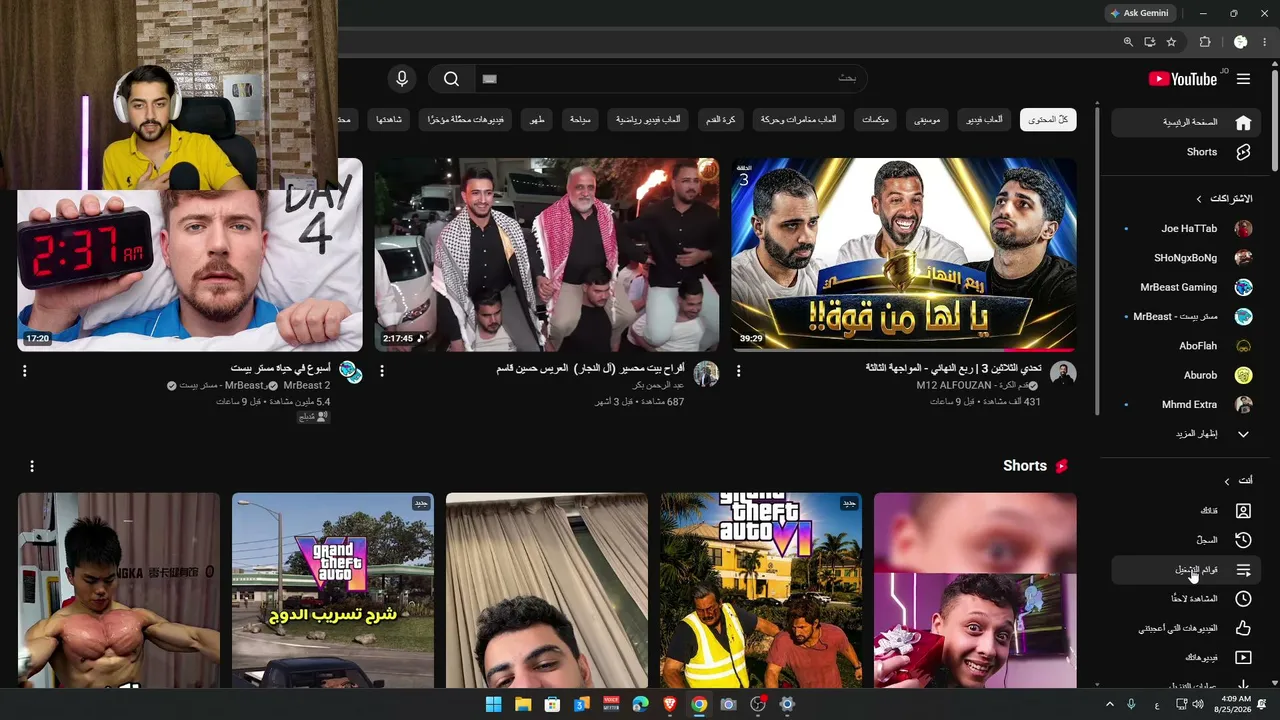This screenshot has width=1280, height=720.
Task: Expand إظهار المزيد under subscriptions
Action: (x=1186, y=434)
